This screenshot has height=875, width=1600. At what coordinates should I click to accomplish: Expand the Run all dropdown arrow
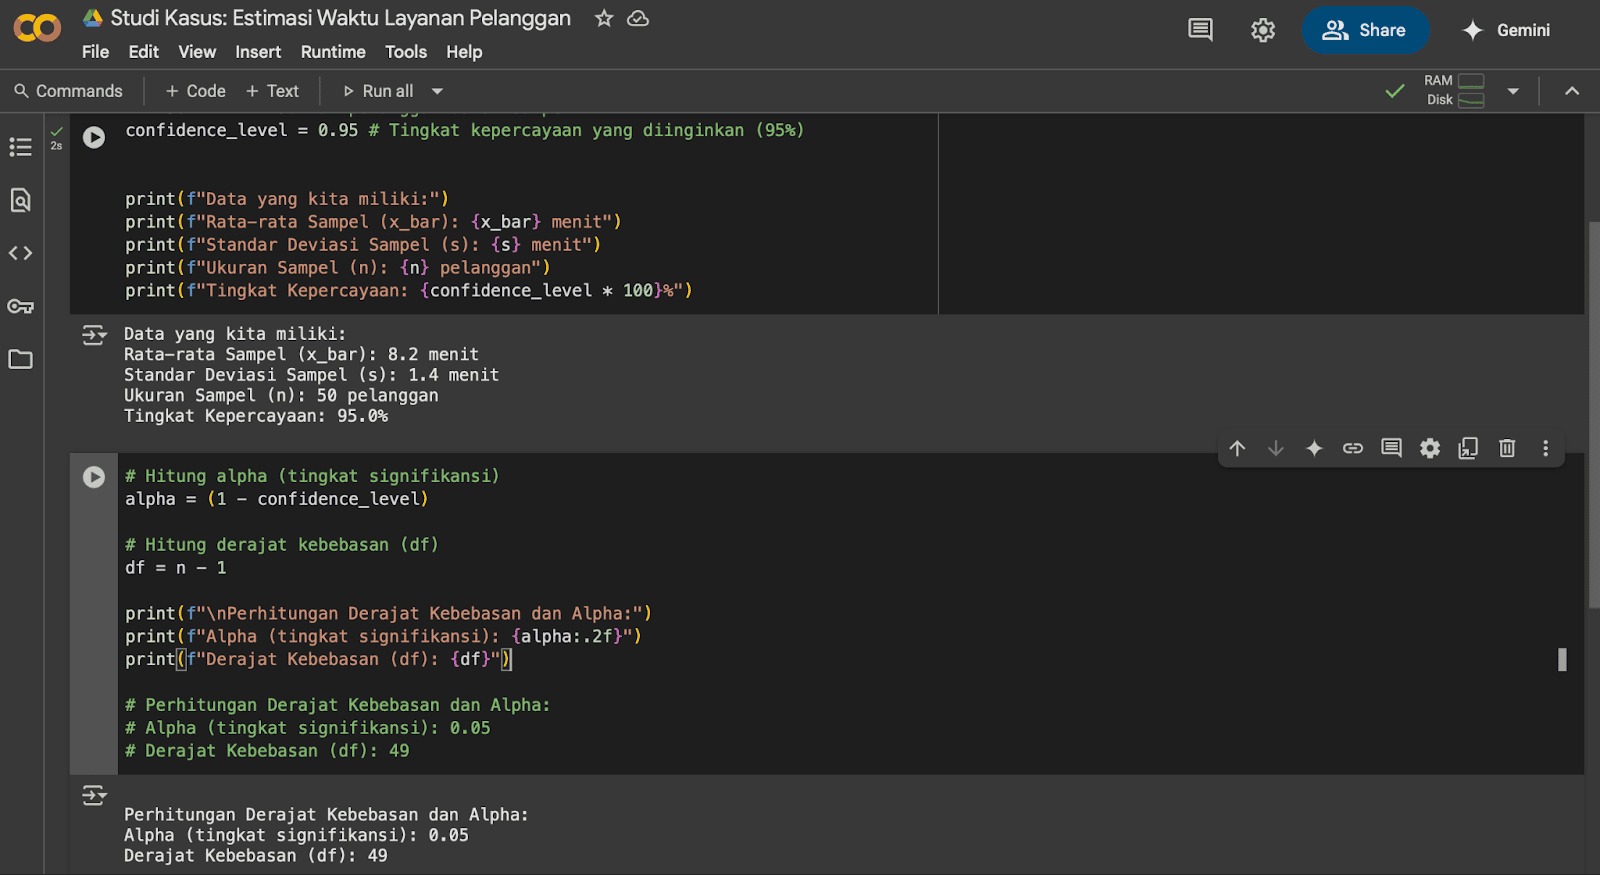point(437,91)
